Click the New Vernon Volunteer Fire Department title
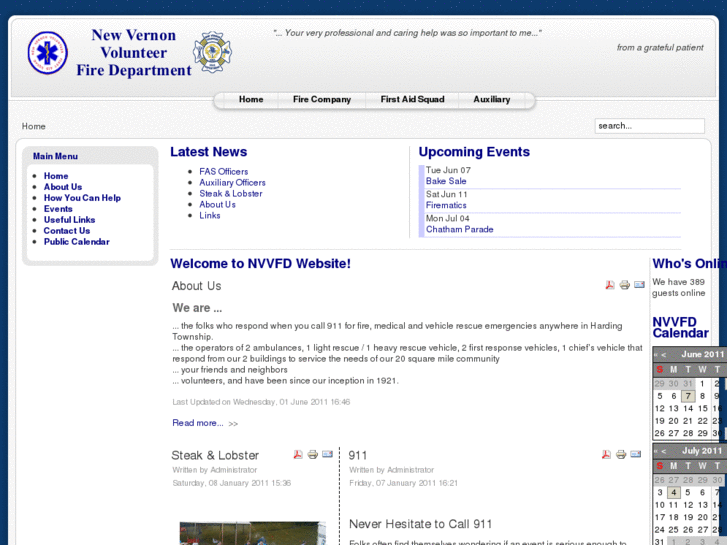Screen dimensions: 727x545 click(x=134, y=52)
